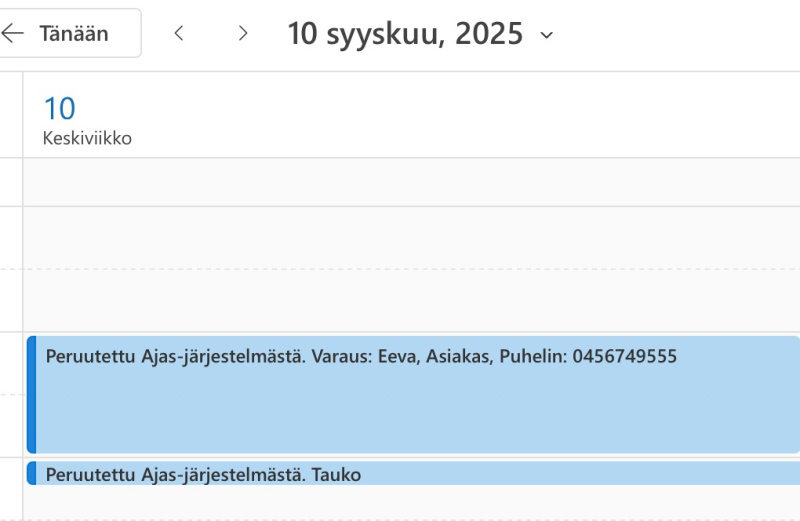
Task: Click the "10 syyskuu, 2025" date title
Action: (405, 34)
